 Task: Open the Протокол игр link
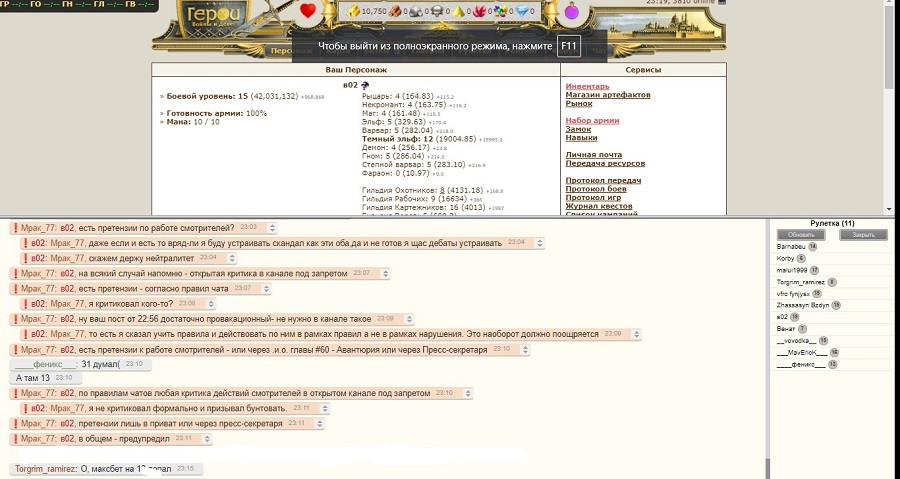point(593,197)
